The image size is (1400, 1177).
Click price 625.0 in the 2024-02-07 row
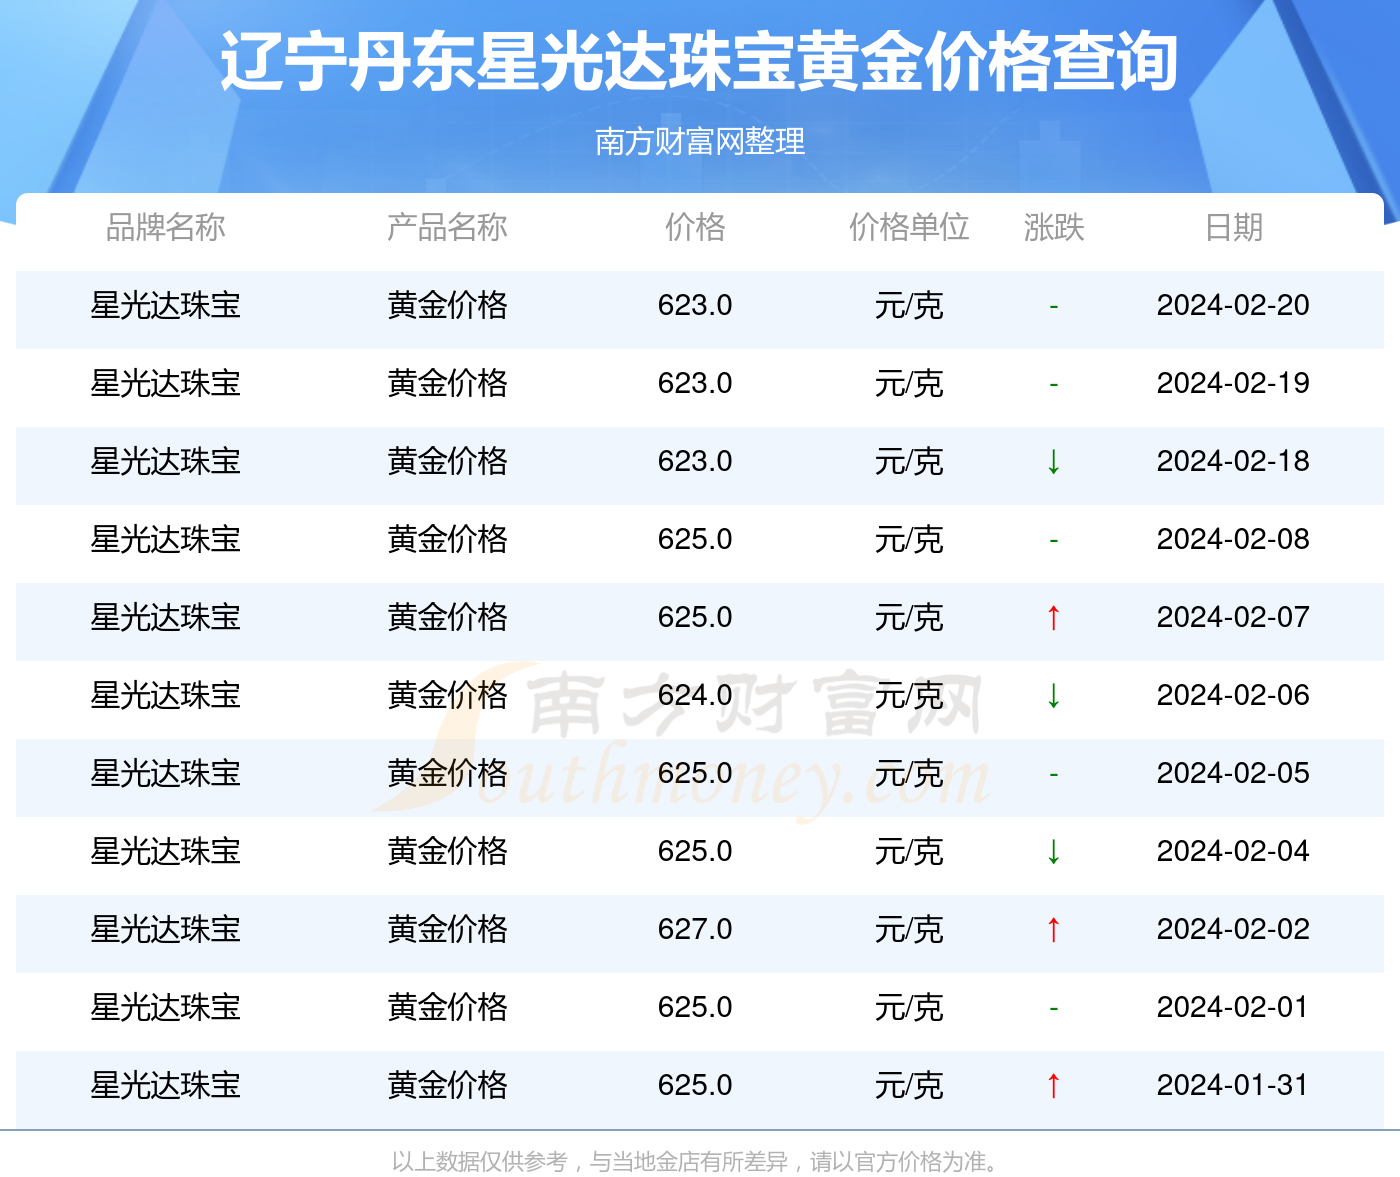pyautogui.click(x=695, y=617)
